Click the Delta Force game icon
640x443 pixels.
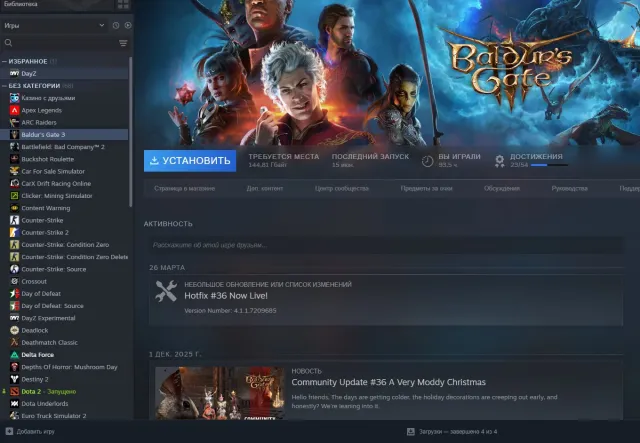pos(14,355)
